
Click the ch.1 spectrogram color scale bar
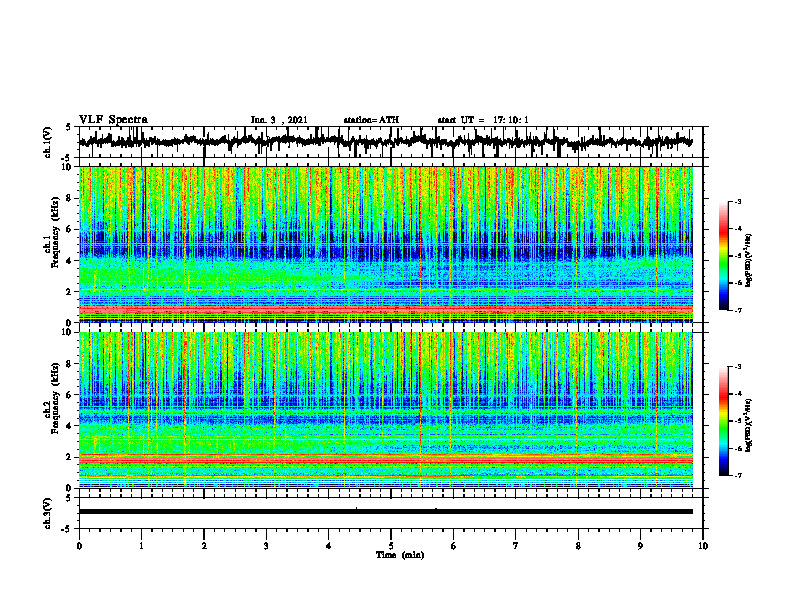(x=723, y=256)
